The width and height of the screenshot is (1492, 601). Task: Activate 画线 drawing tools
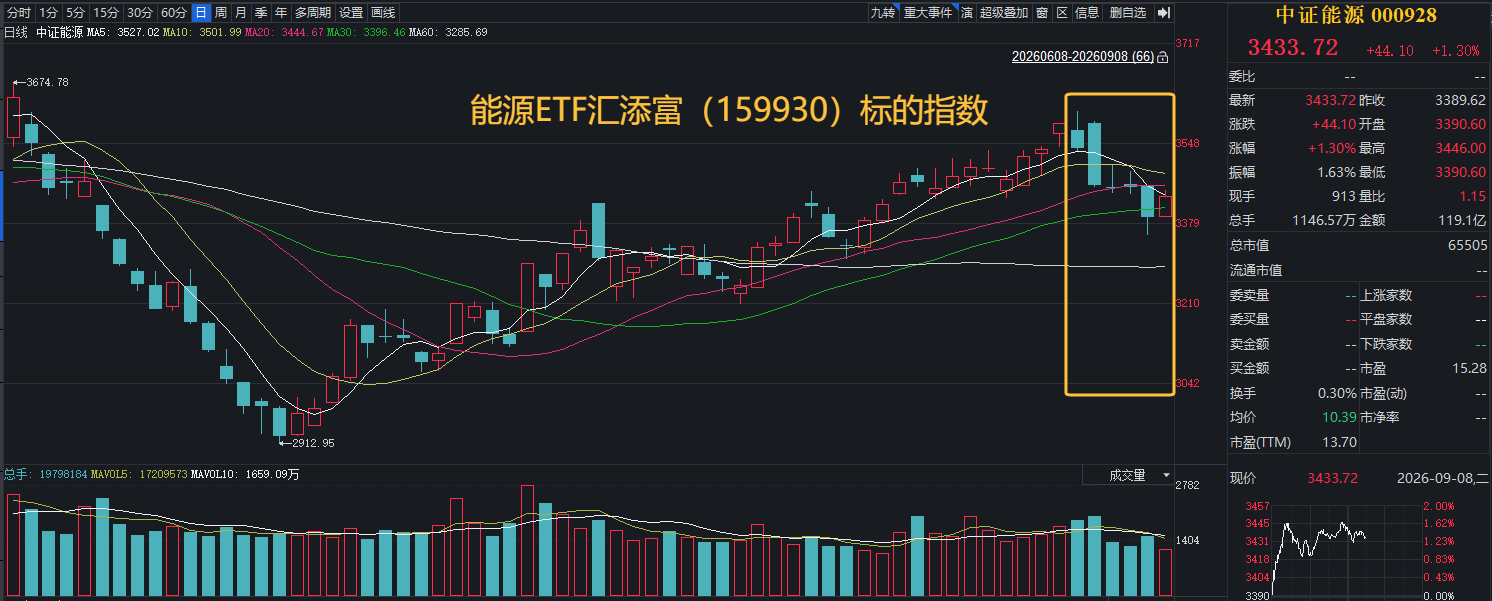(x=383, y=13)
